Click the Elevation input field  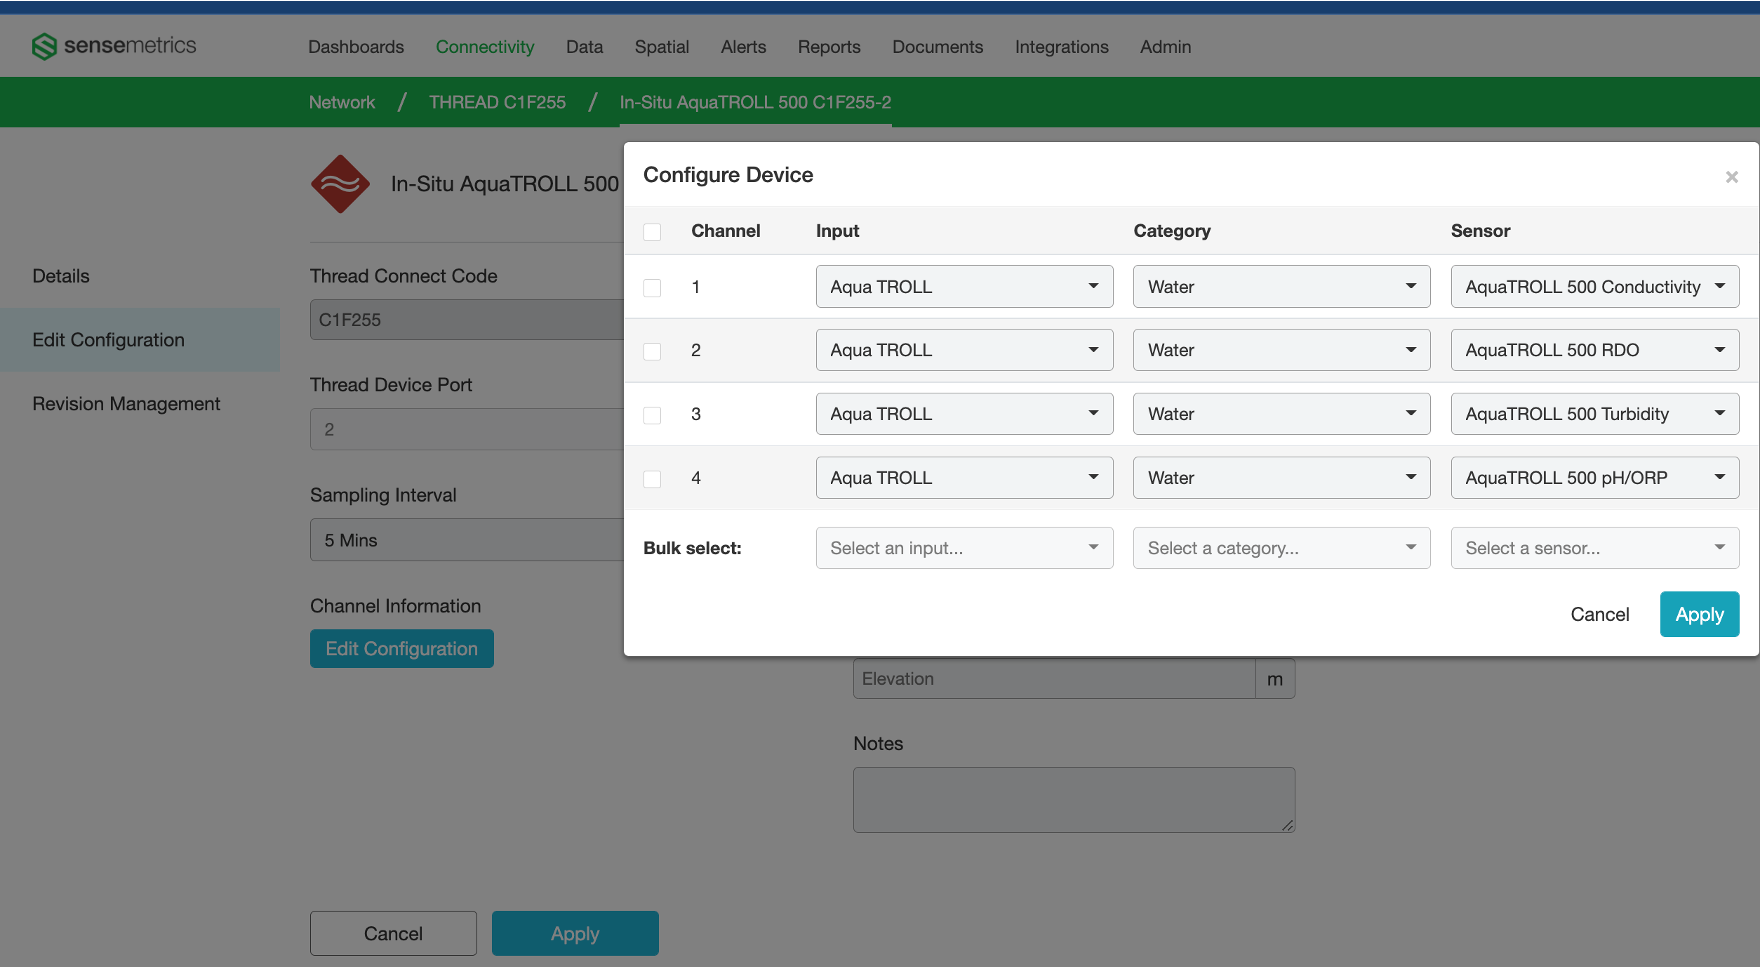coord(1054,679)
